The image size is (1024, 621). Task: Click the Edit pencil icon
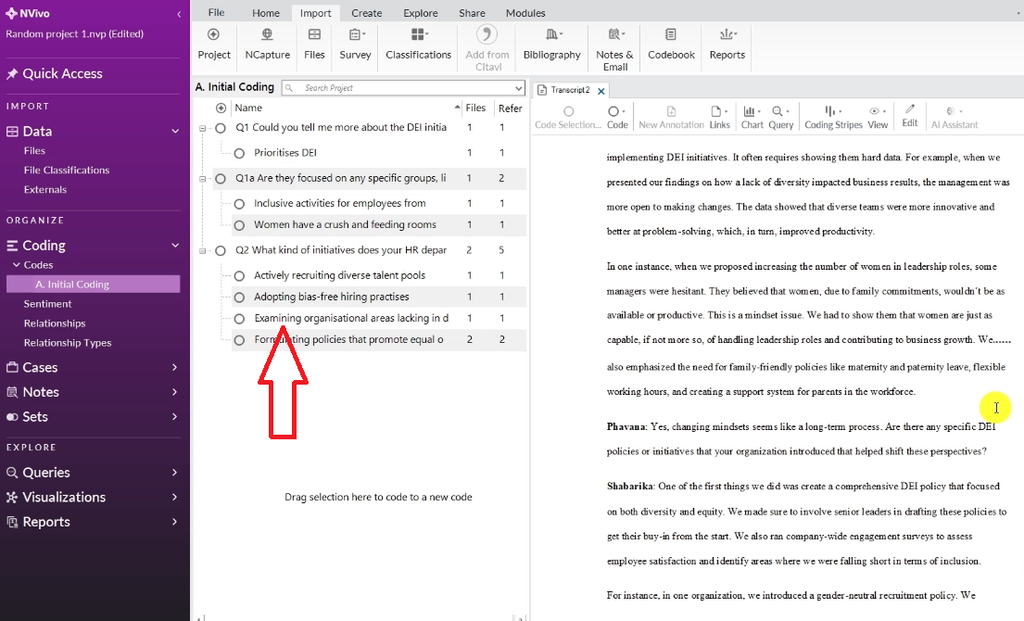[x=910, y=110]
